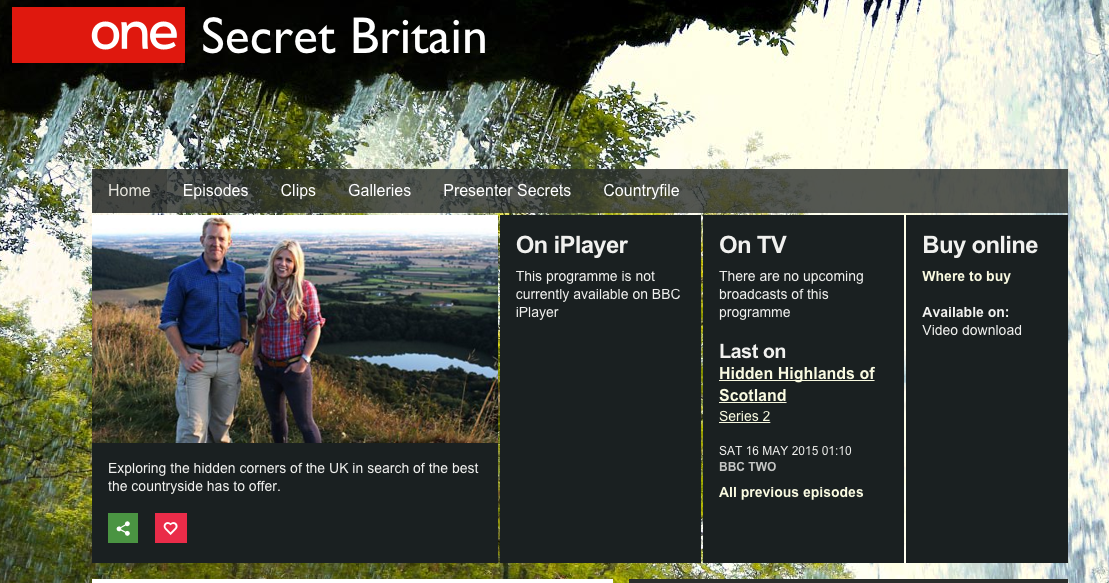Screen dimensions: 1109x583
Task: View All previous episodes
Action: 791,492
